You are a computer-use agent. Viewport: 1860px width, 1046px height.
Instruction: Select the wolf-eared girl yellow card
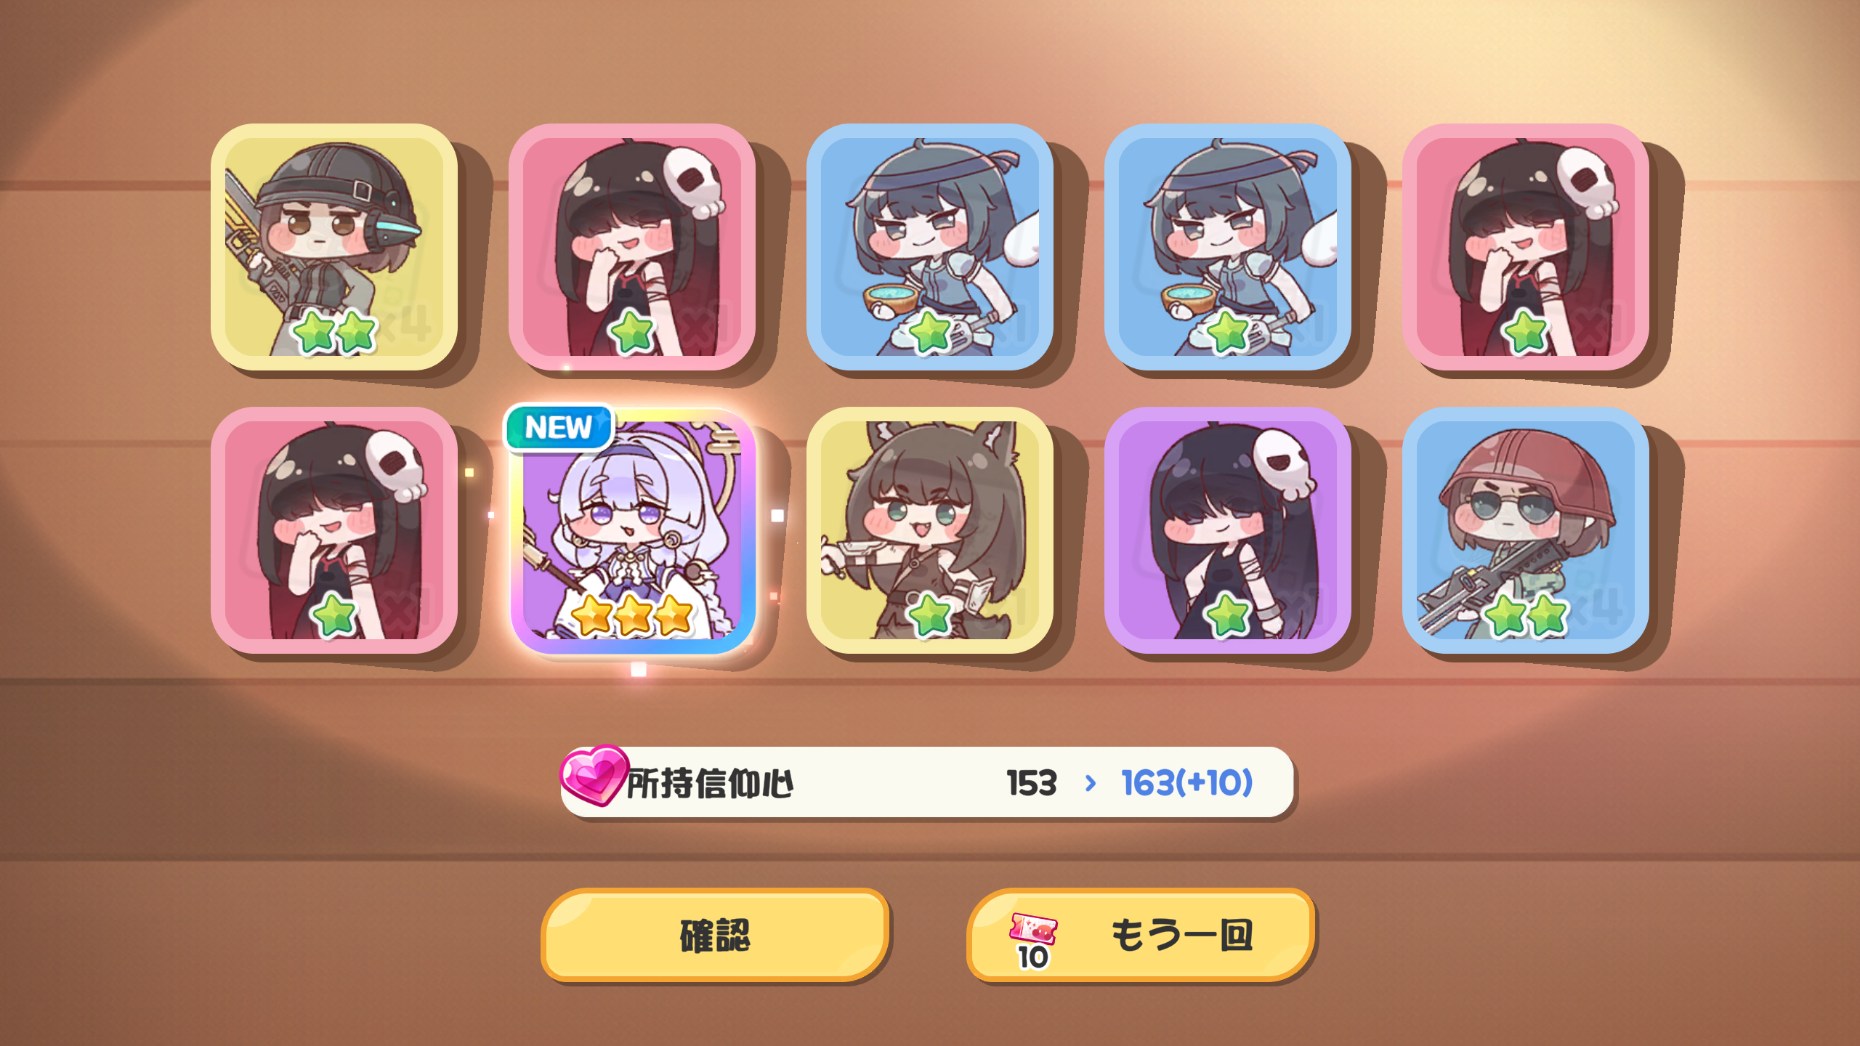[929, 530]
